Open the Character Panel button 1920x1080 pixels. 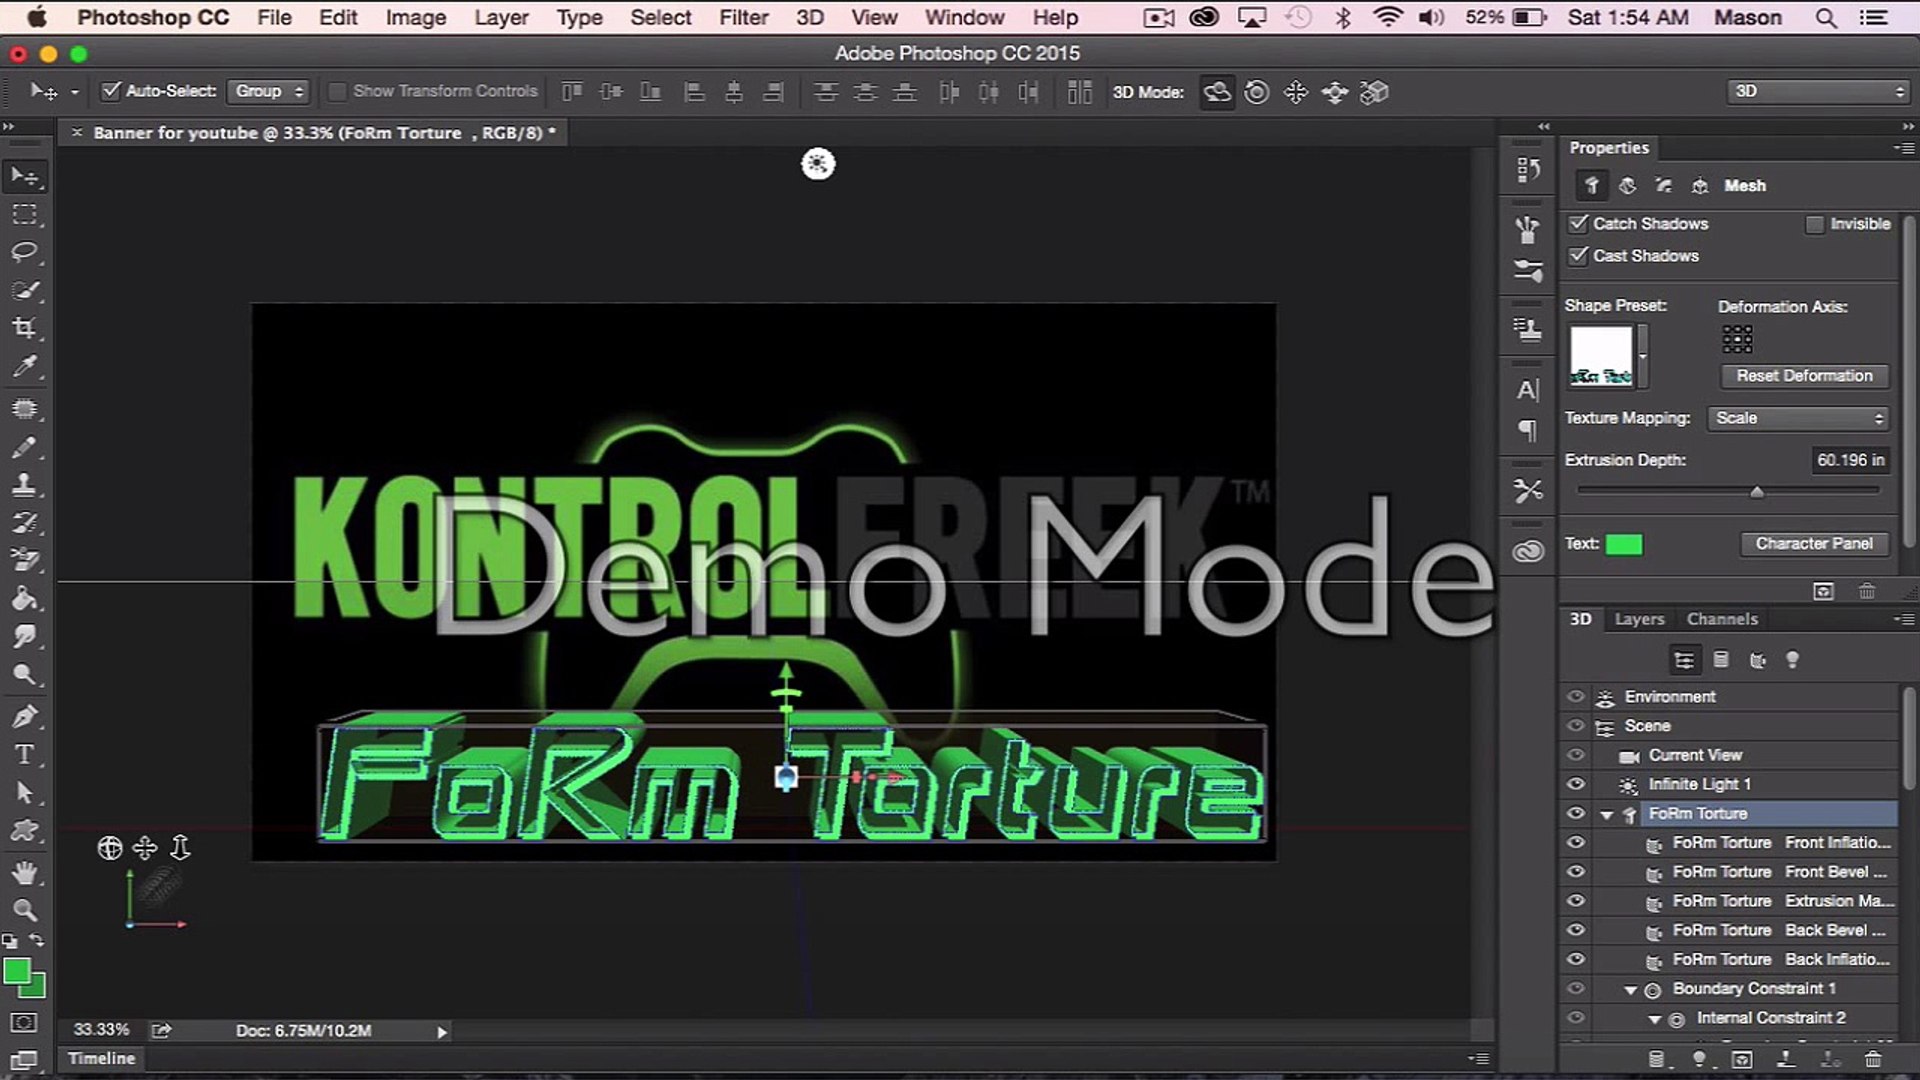point(1813,543)
